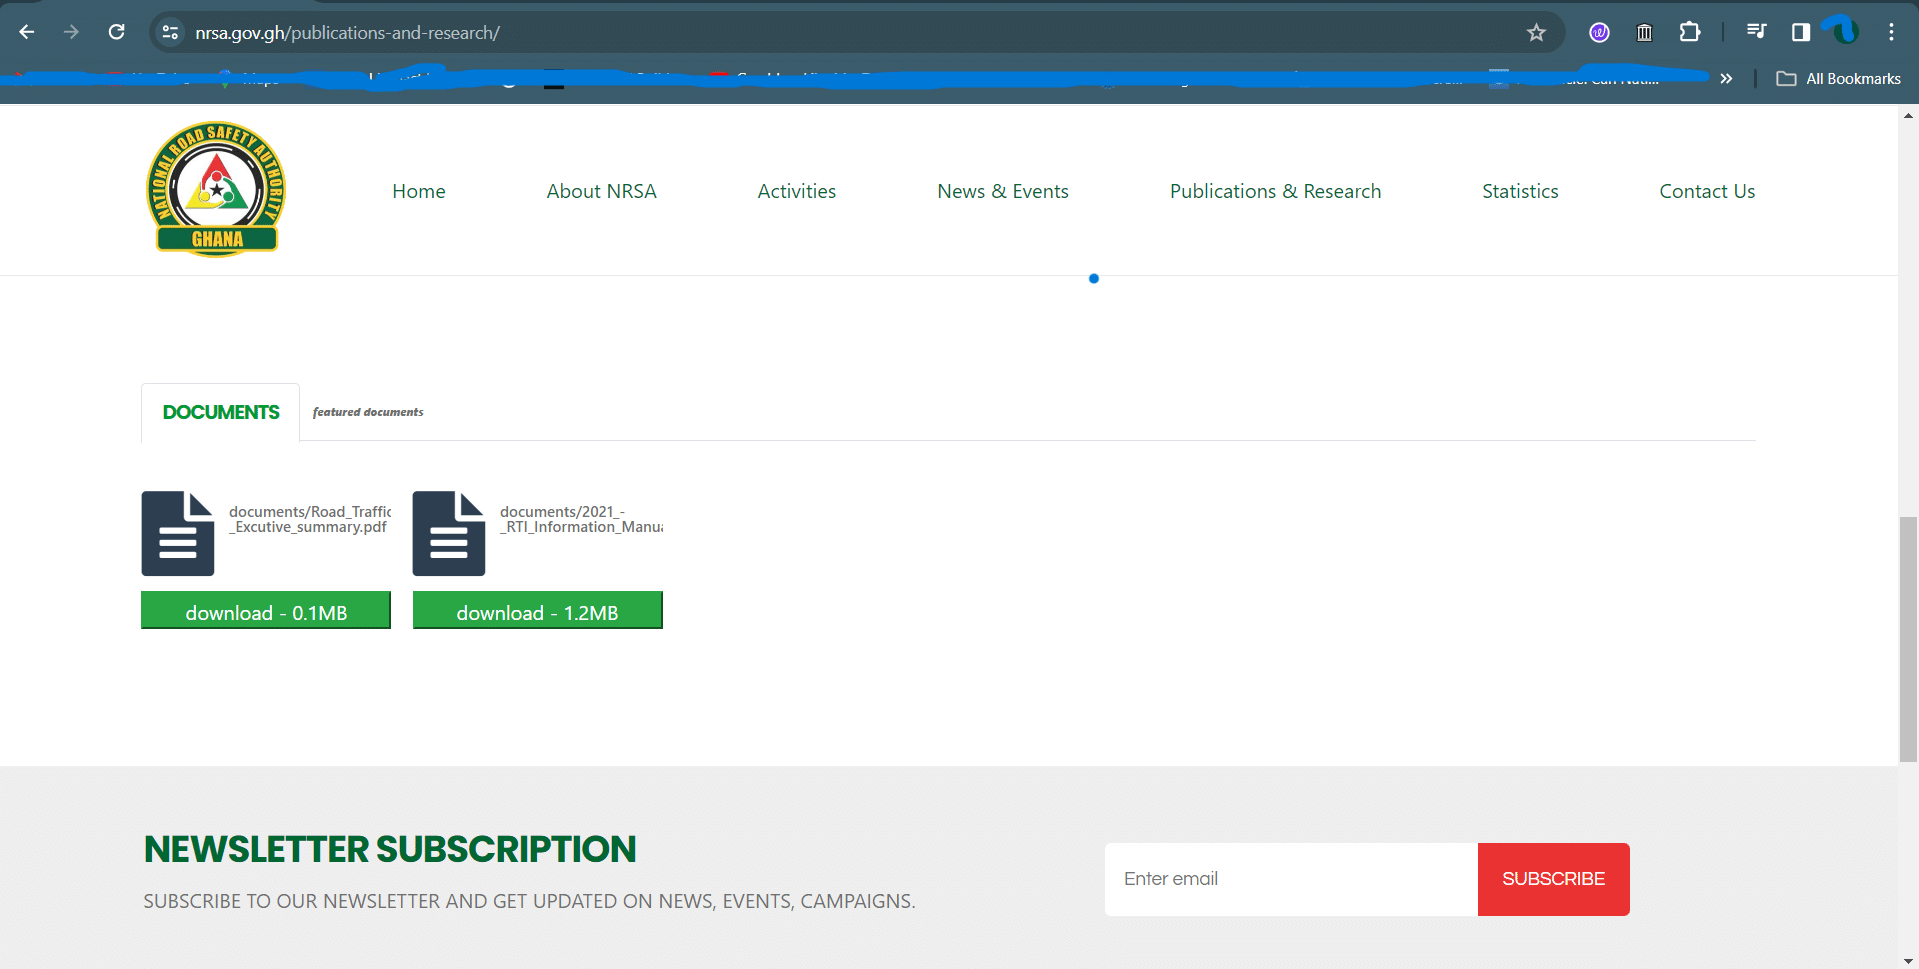Click the Road Traffic summary document icon
Viewport: 1919px width, 969px height.
[178, 533]
